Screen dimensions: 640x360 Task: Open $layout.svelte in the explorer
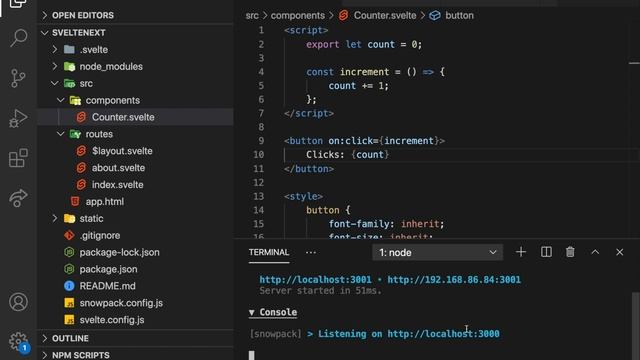(x=122, y=151)
